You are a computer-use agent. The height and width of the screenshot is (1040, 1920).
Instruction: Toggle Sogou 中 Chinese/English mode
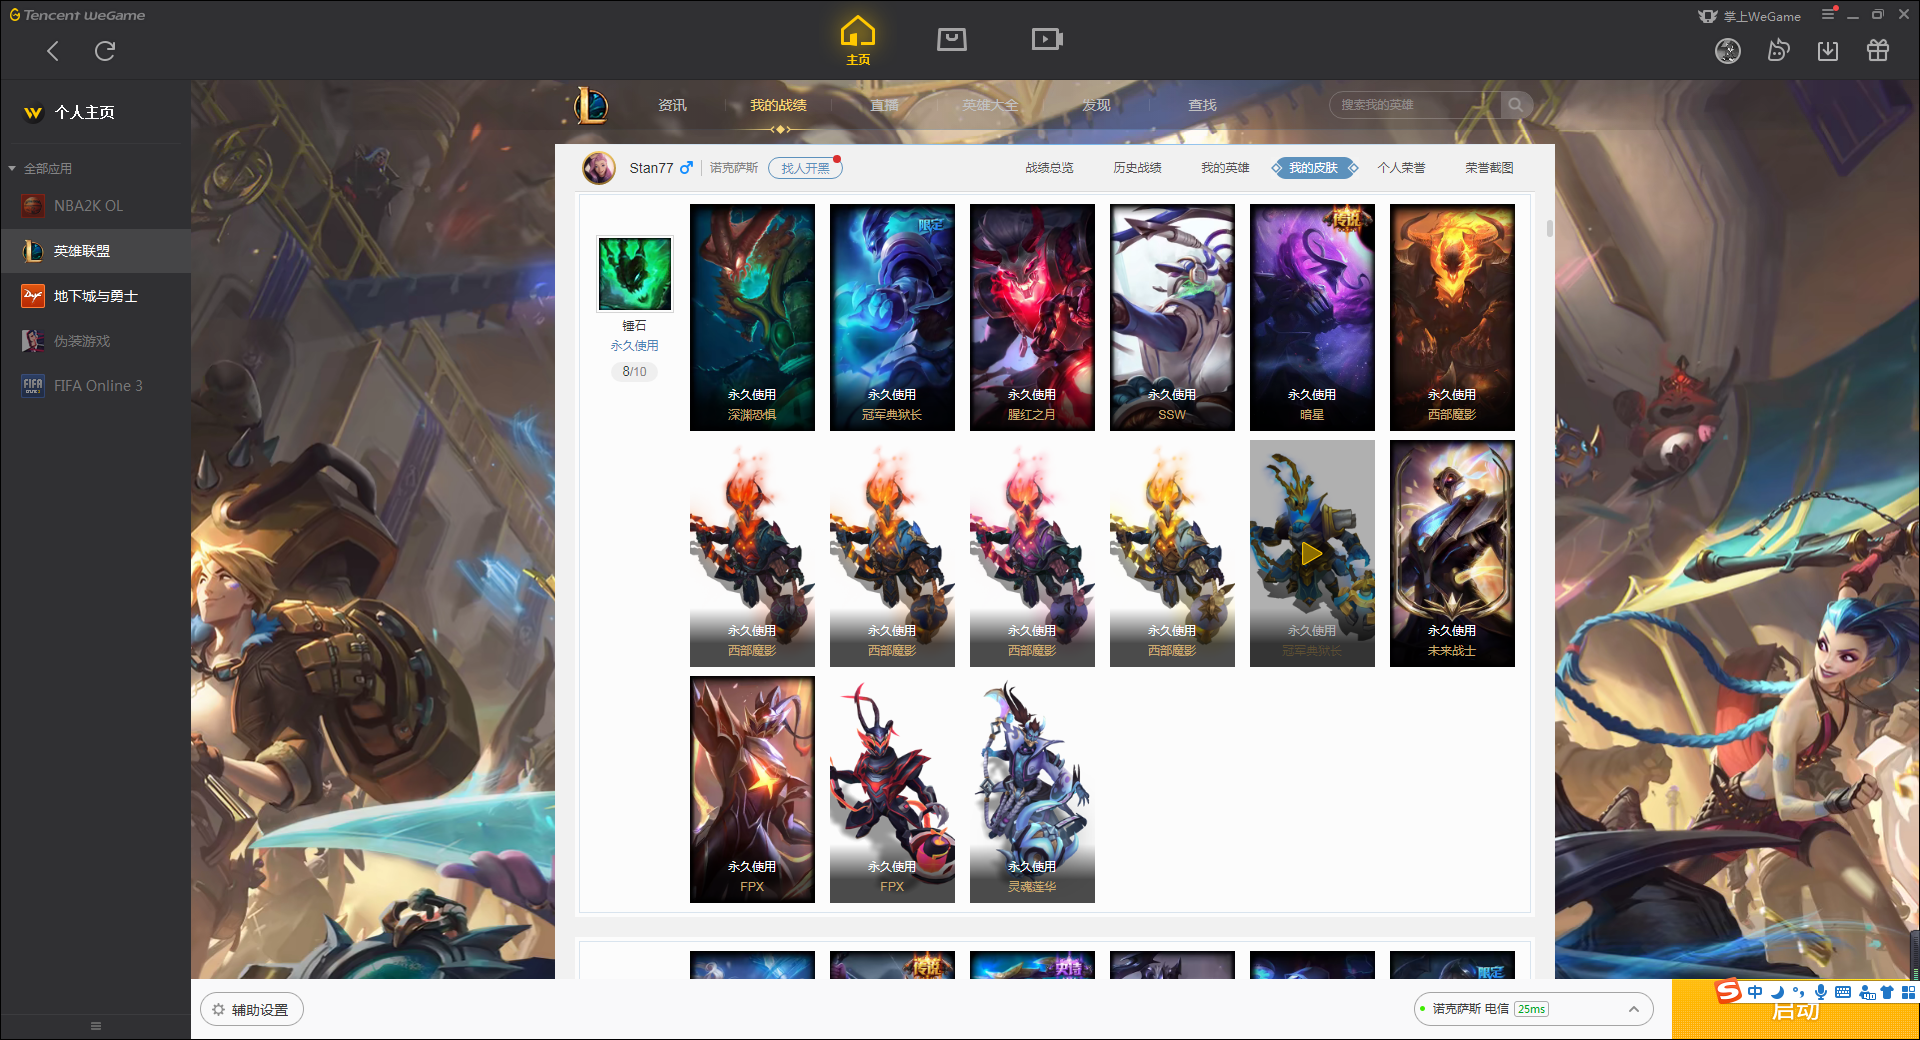coord(1755,992)
